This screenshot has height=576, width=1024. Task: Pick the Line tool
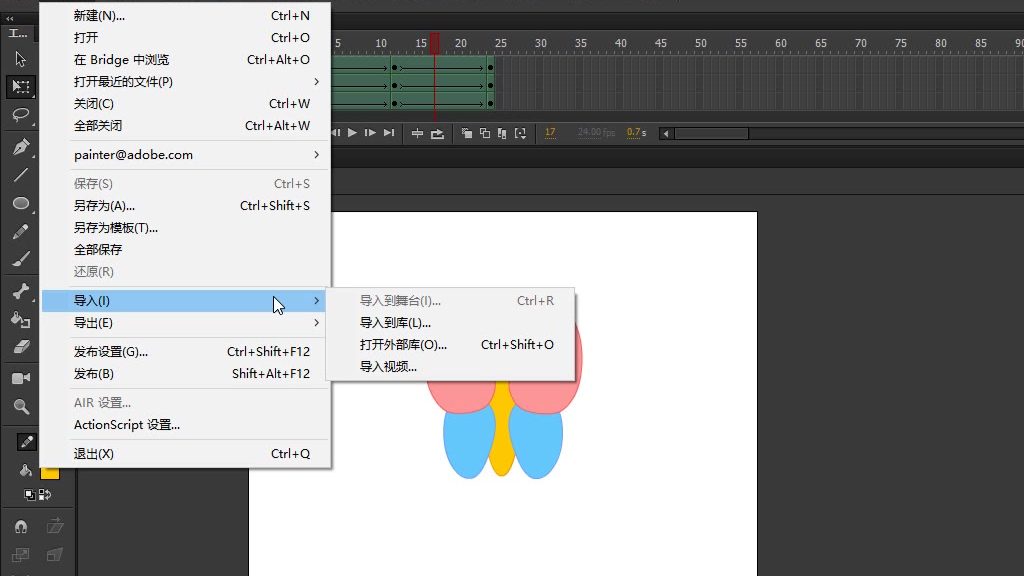20,175
